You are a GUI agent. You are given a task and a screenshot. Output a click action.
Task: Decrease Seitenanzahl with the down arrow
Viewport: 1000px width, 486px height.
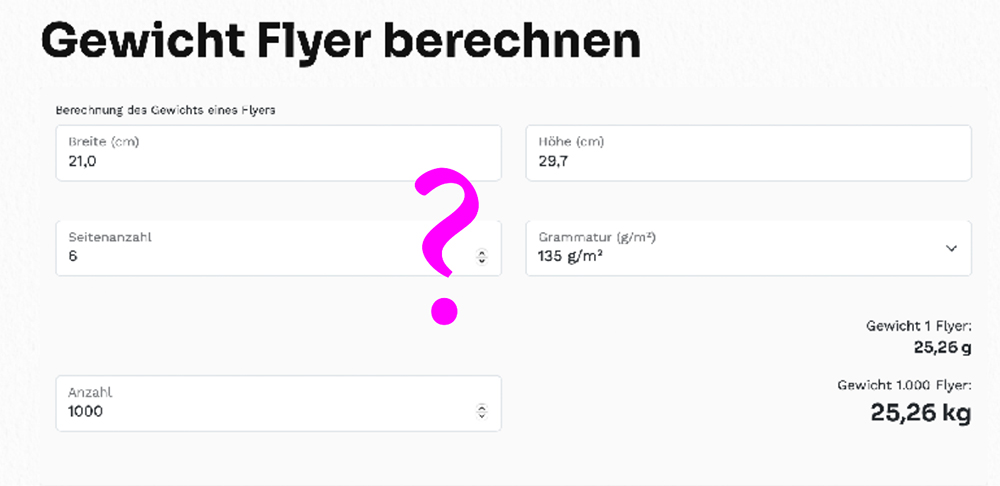[x=482, y=261]
